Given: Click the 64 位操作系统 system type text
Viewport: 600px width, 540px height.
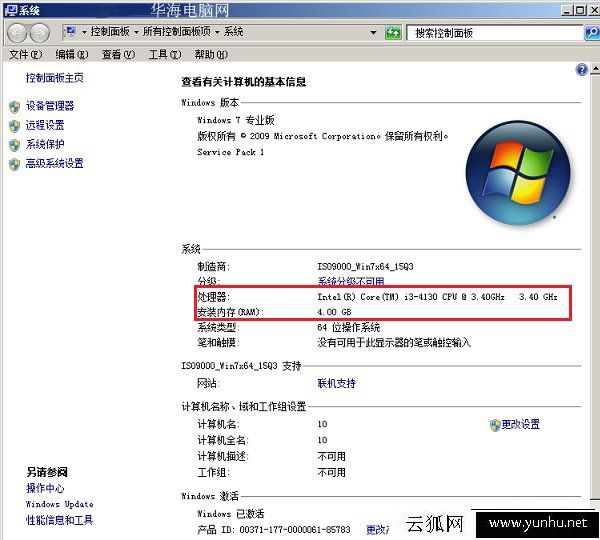Looking at the screenshot, I should point(349,327).
